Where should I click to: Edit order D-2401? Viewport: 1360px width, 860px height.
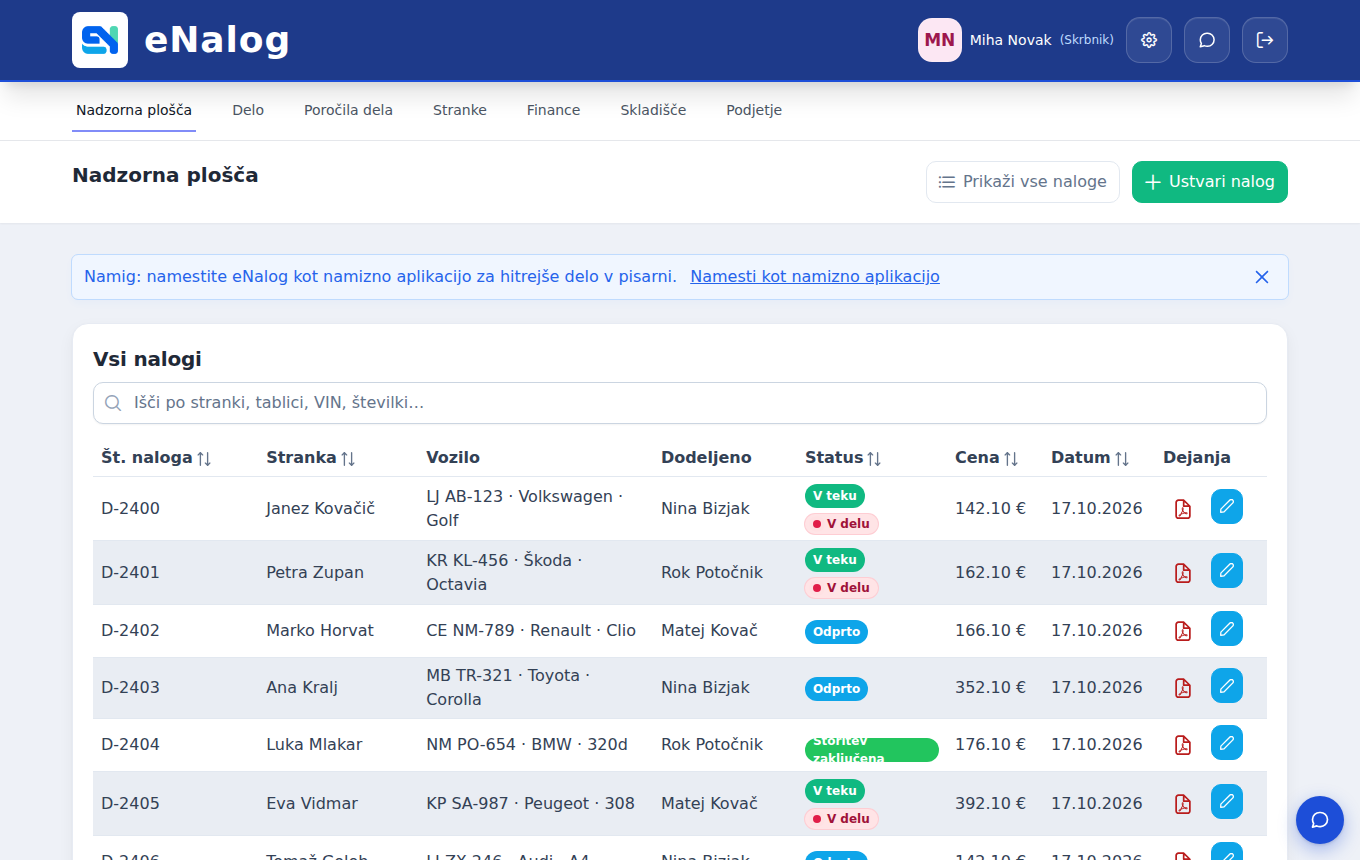1227,571
